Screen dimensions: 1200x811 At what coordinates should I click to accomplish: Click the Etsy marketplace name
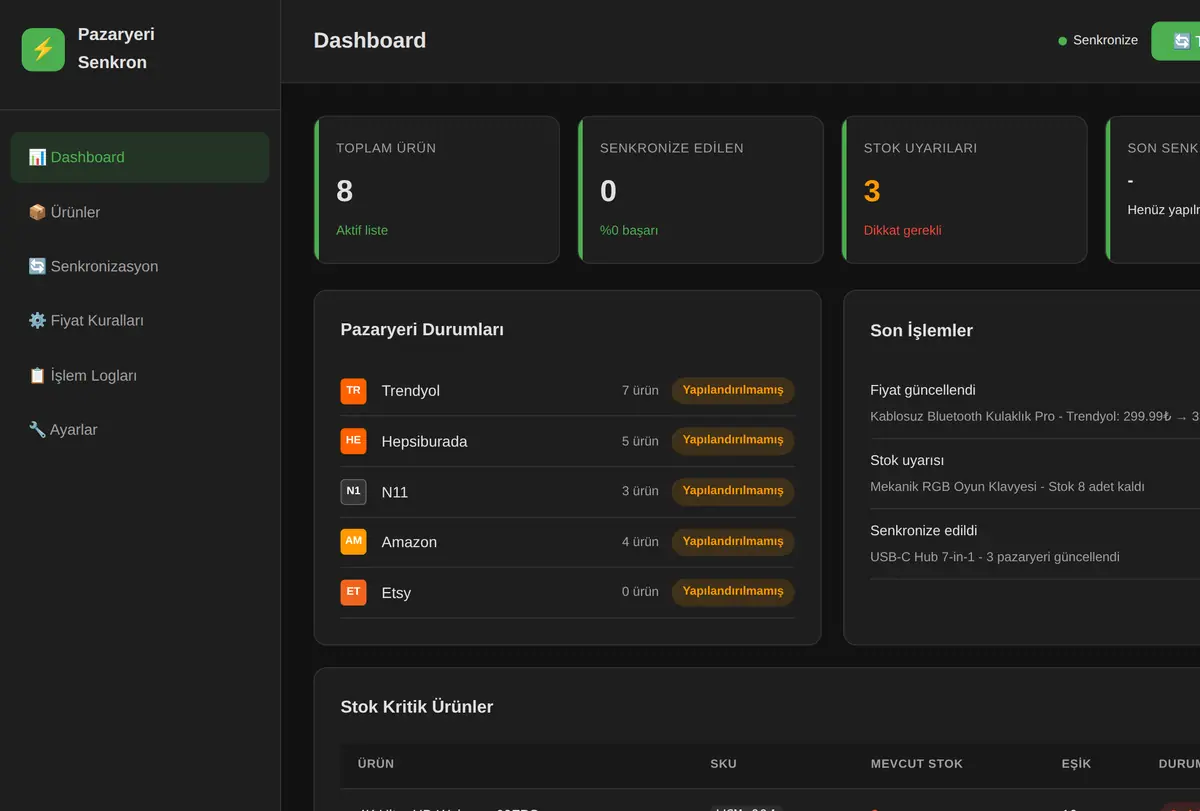[x=396, y=592]
